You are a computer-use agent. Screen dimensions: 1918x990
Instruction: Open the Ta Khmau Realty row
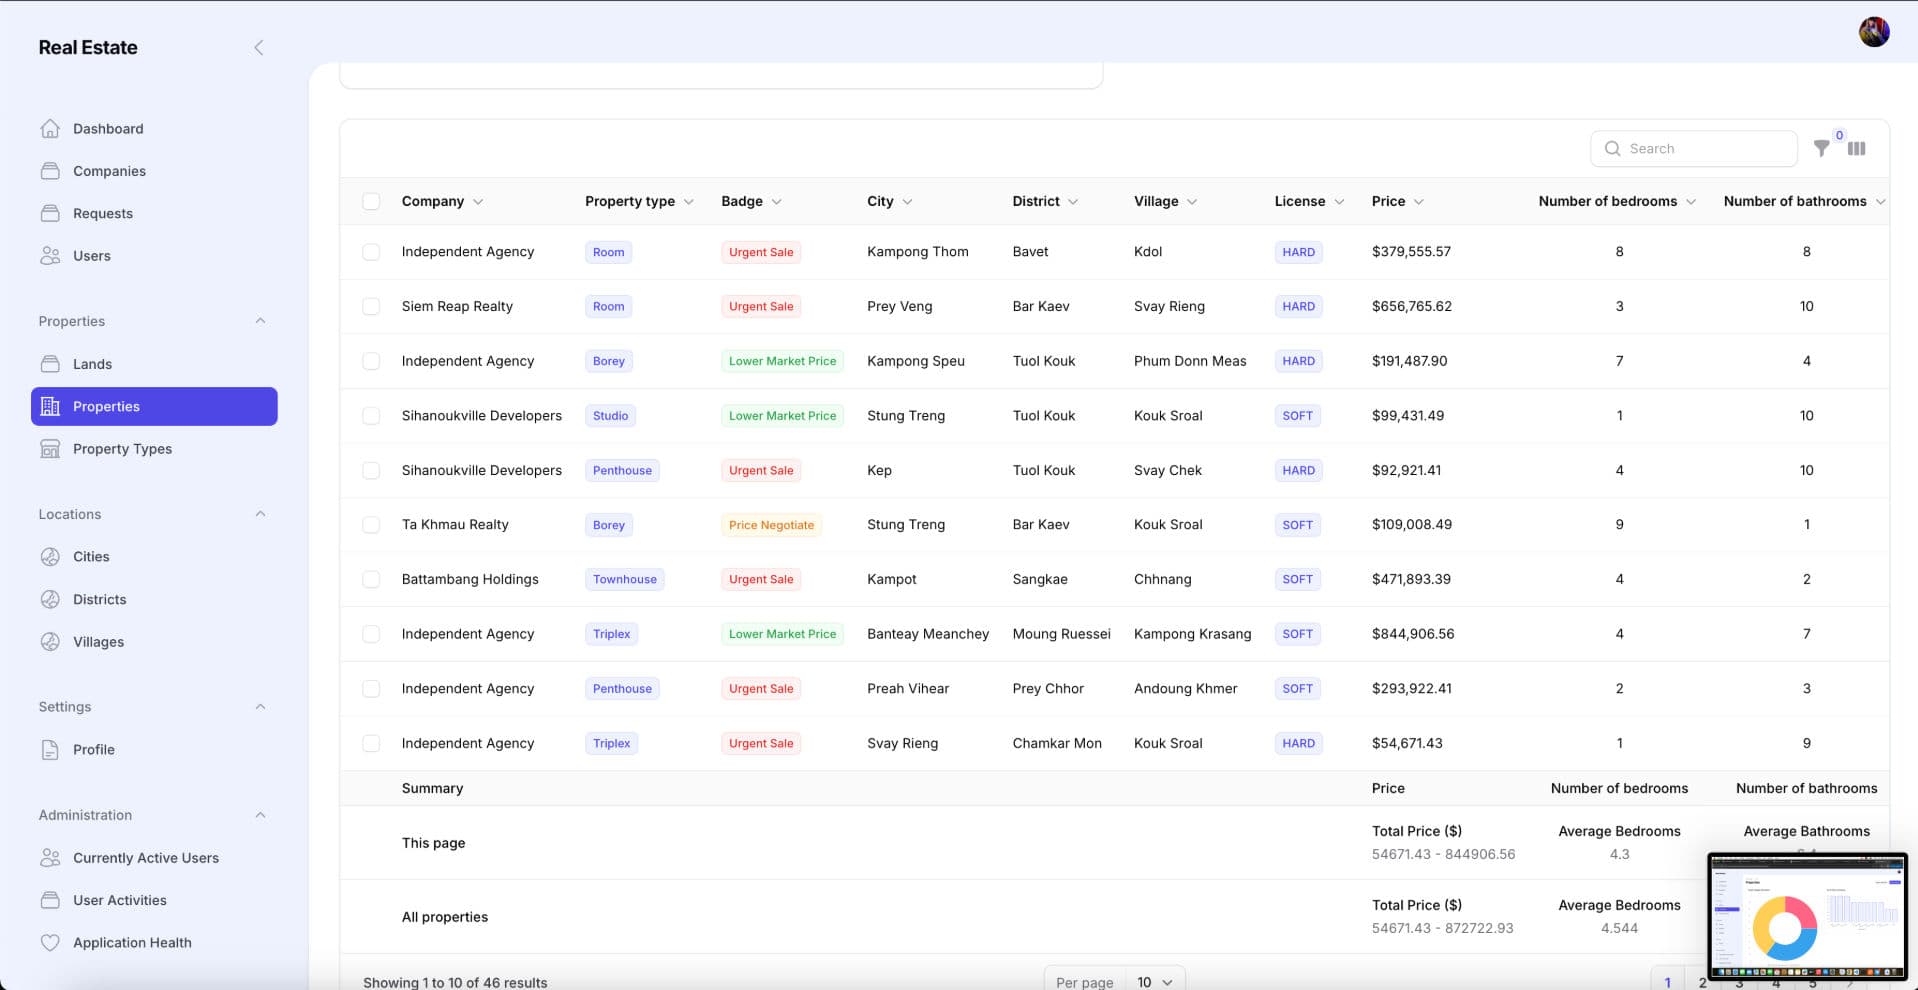click(x=1114, y=525)
